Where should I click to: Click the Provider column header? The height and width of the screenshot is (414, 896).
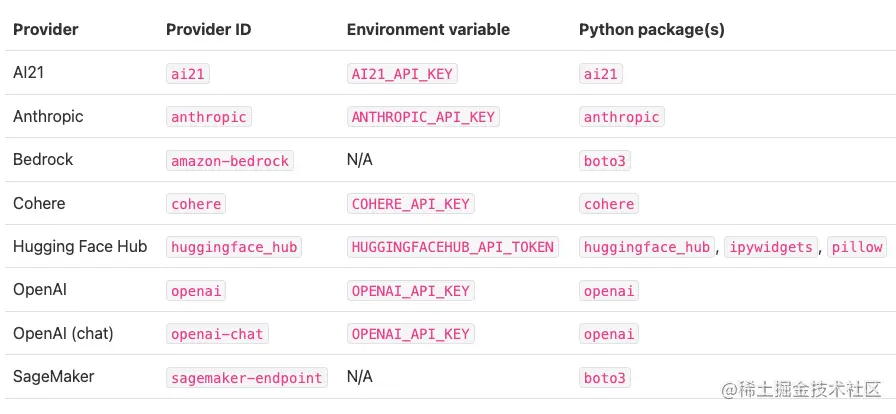(46, 30)
